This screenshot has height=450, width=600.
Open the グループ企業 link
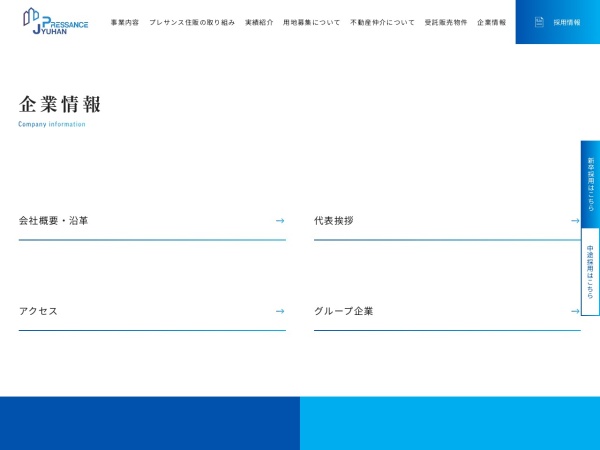(447, 311)
